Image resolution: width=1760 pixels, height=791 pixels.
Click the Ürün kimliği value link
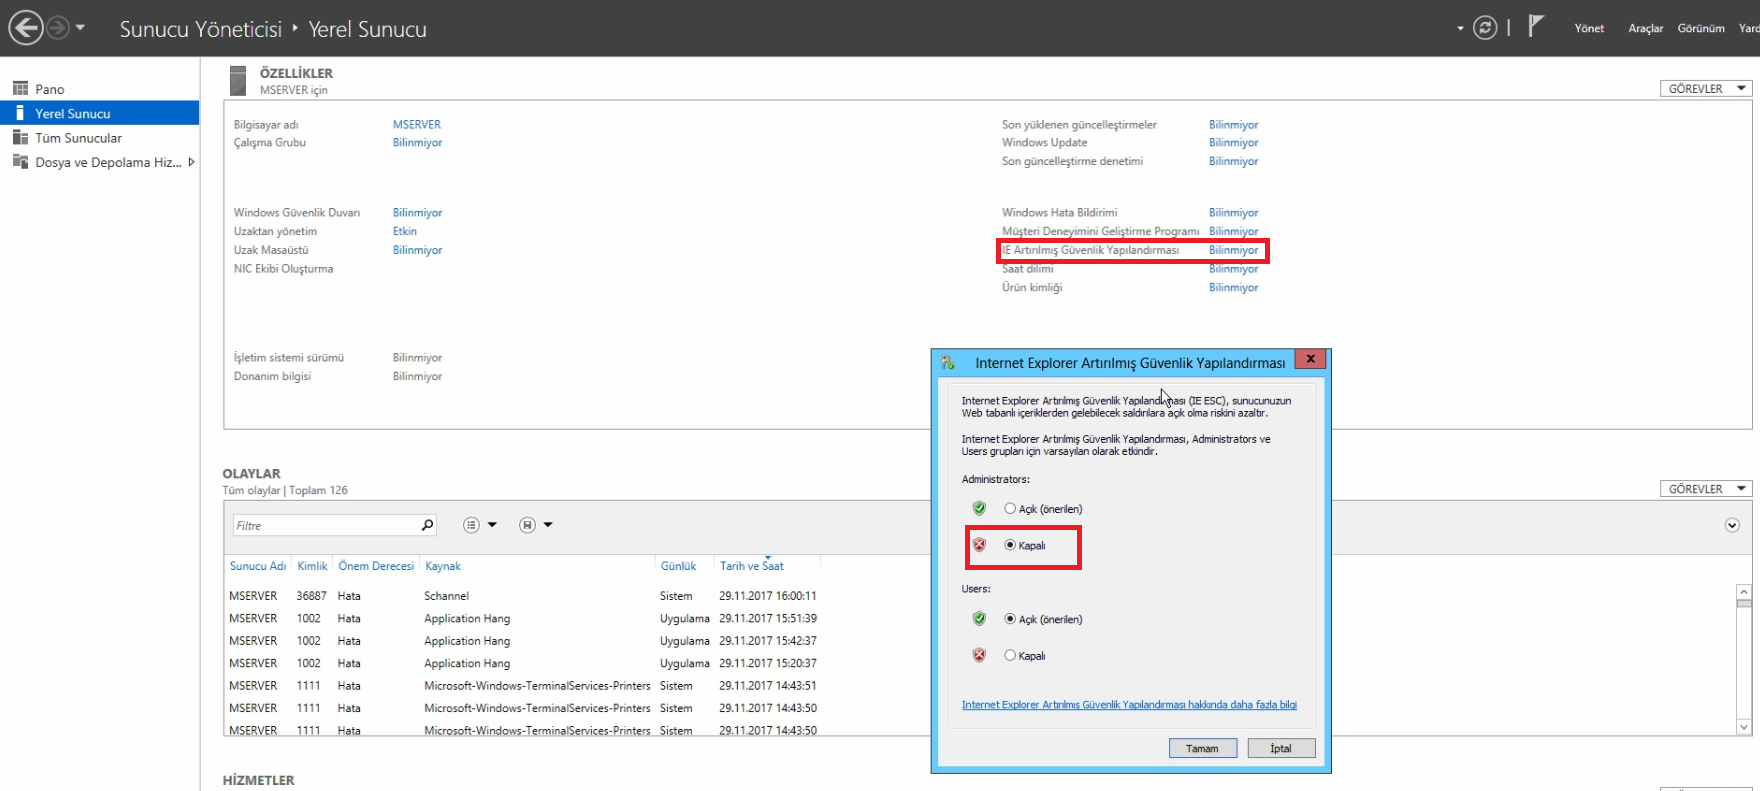(1233, 287)
